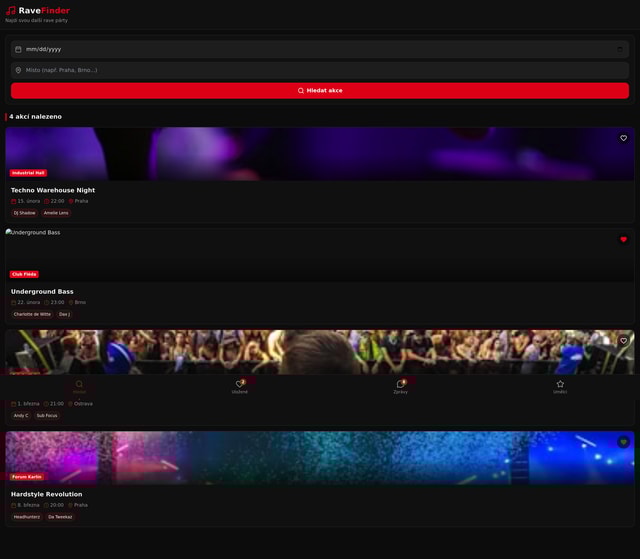The height and width of the screenshot is (559, 640).
Task: Open the Techno Warehouse Night title
Action: 53,190
